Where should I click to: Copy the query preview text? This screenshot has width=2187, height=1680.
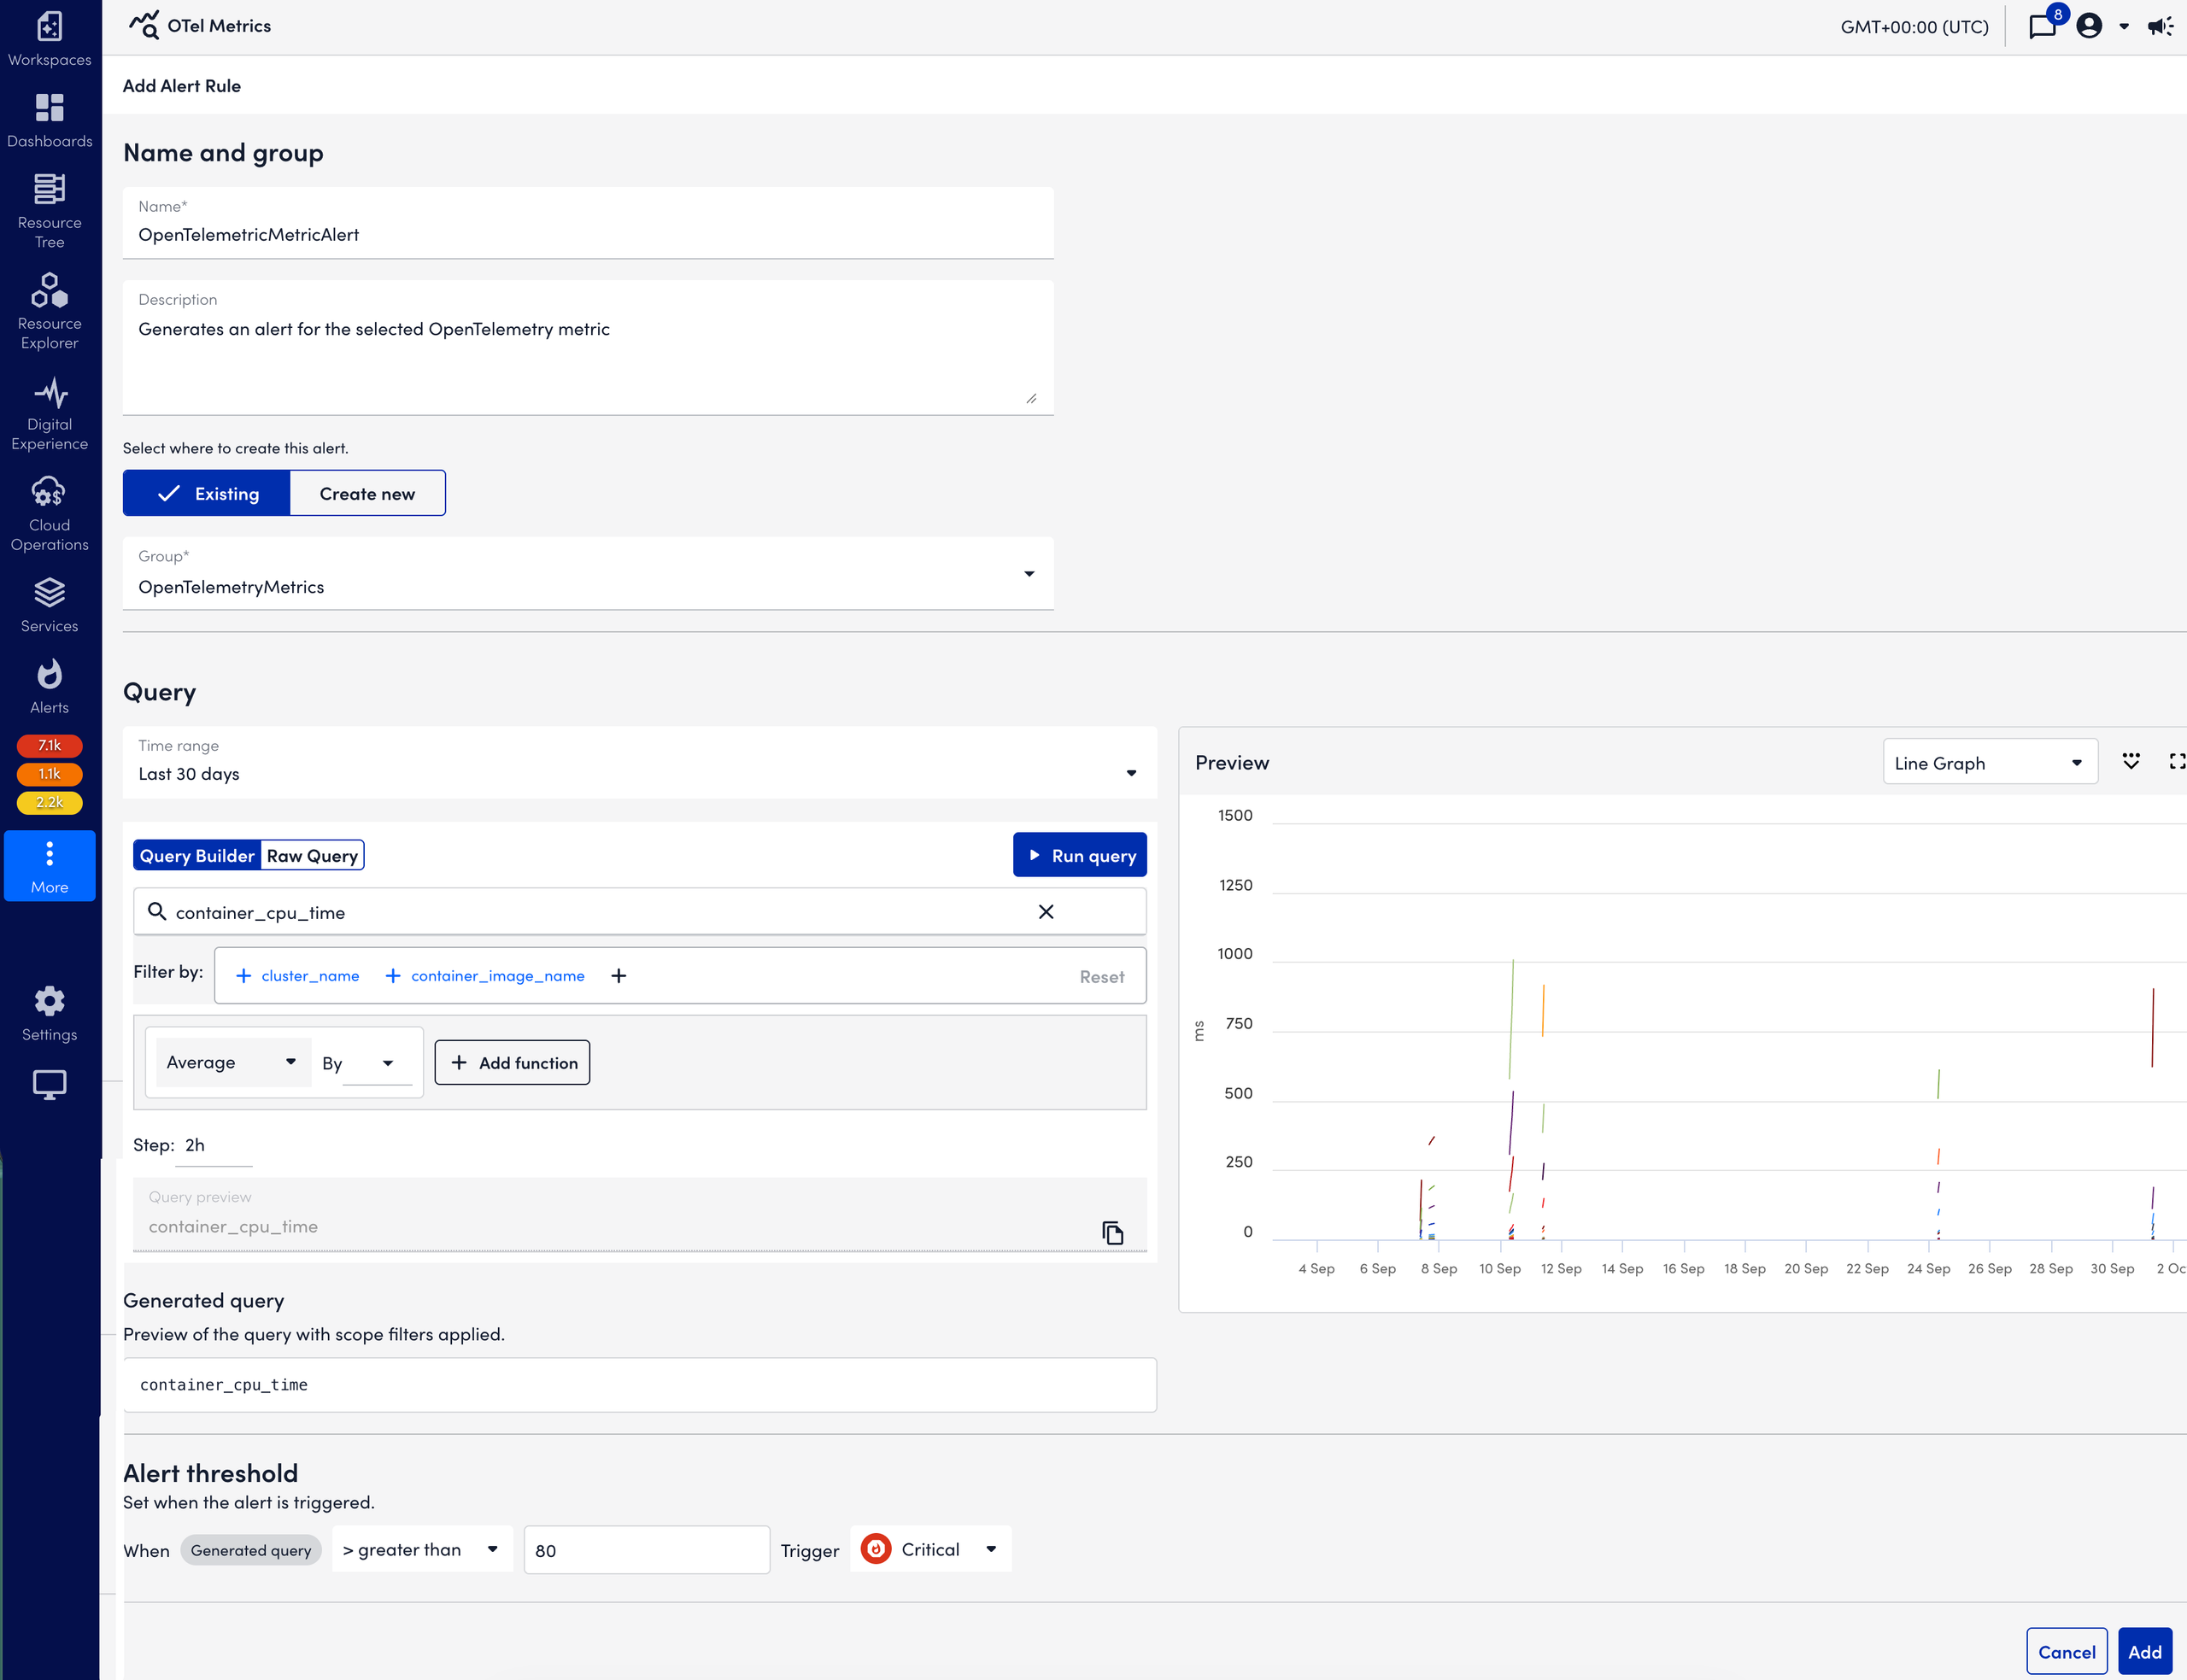[x=1112, y=1232]
